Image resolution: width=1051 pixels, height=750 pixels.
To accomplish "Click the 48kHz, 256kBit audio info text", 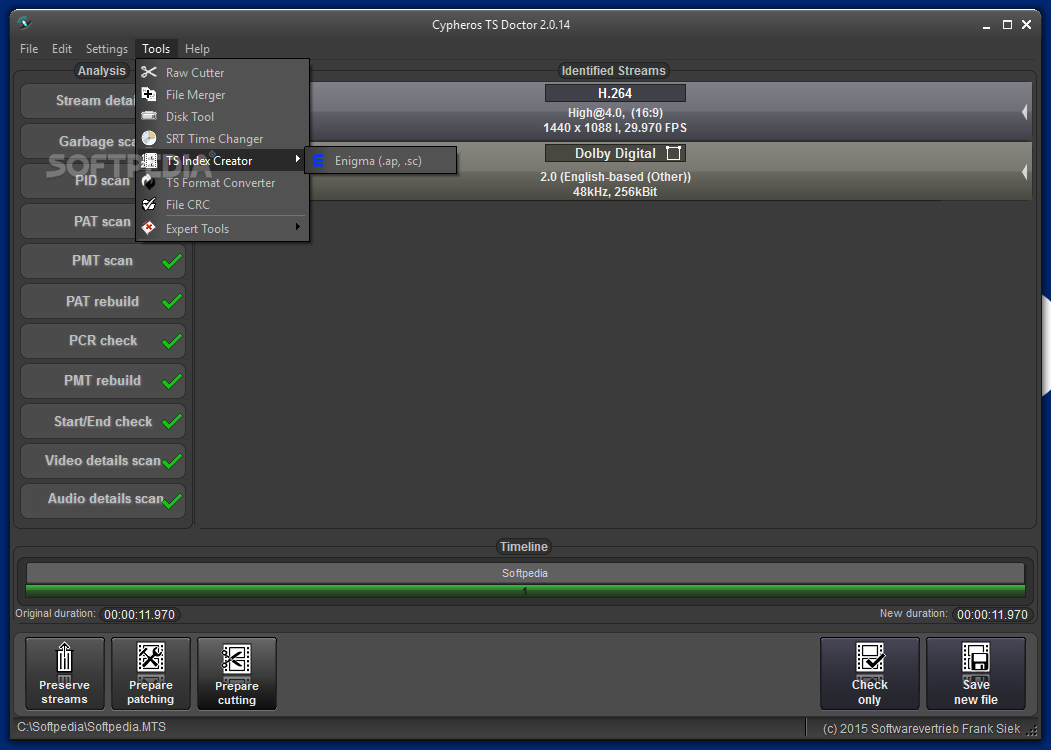I will 615,192.
